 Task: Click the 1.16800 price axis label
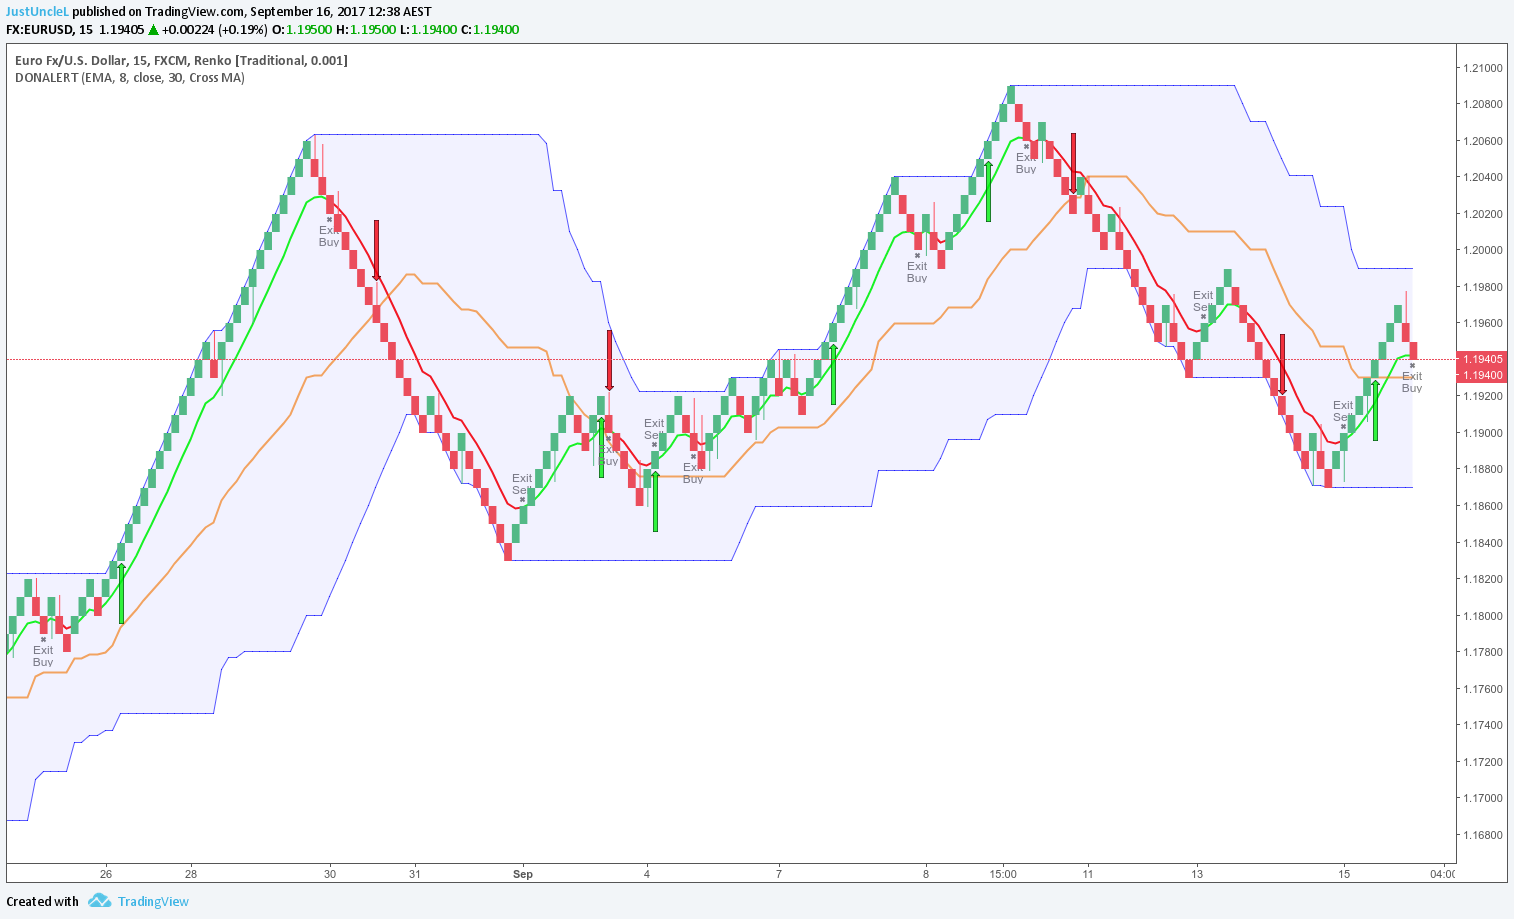[x=1482, y=835]
